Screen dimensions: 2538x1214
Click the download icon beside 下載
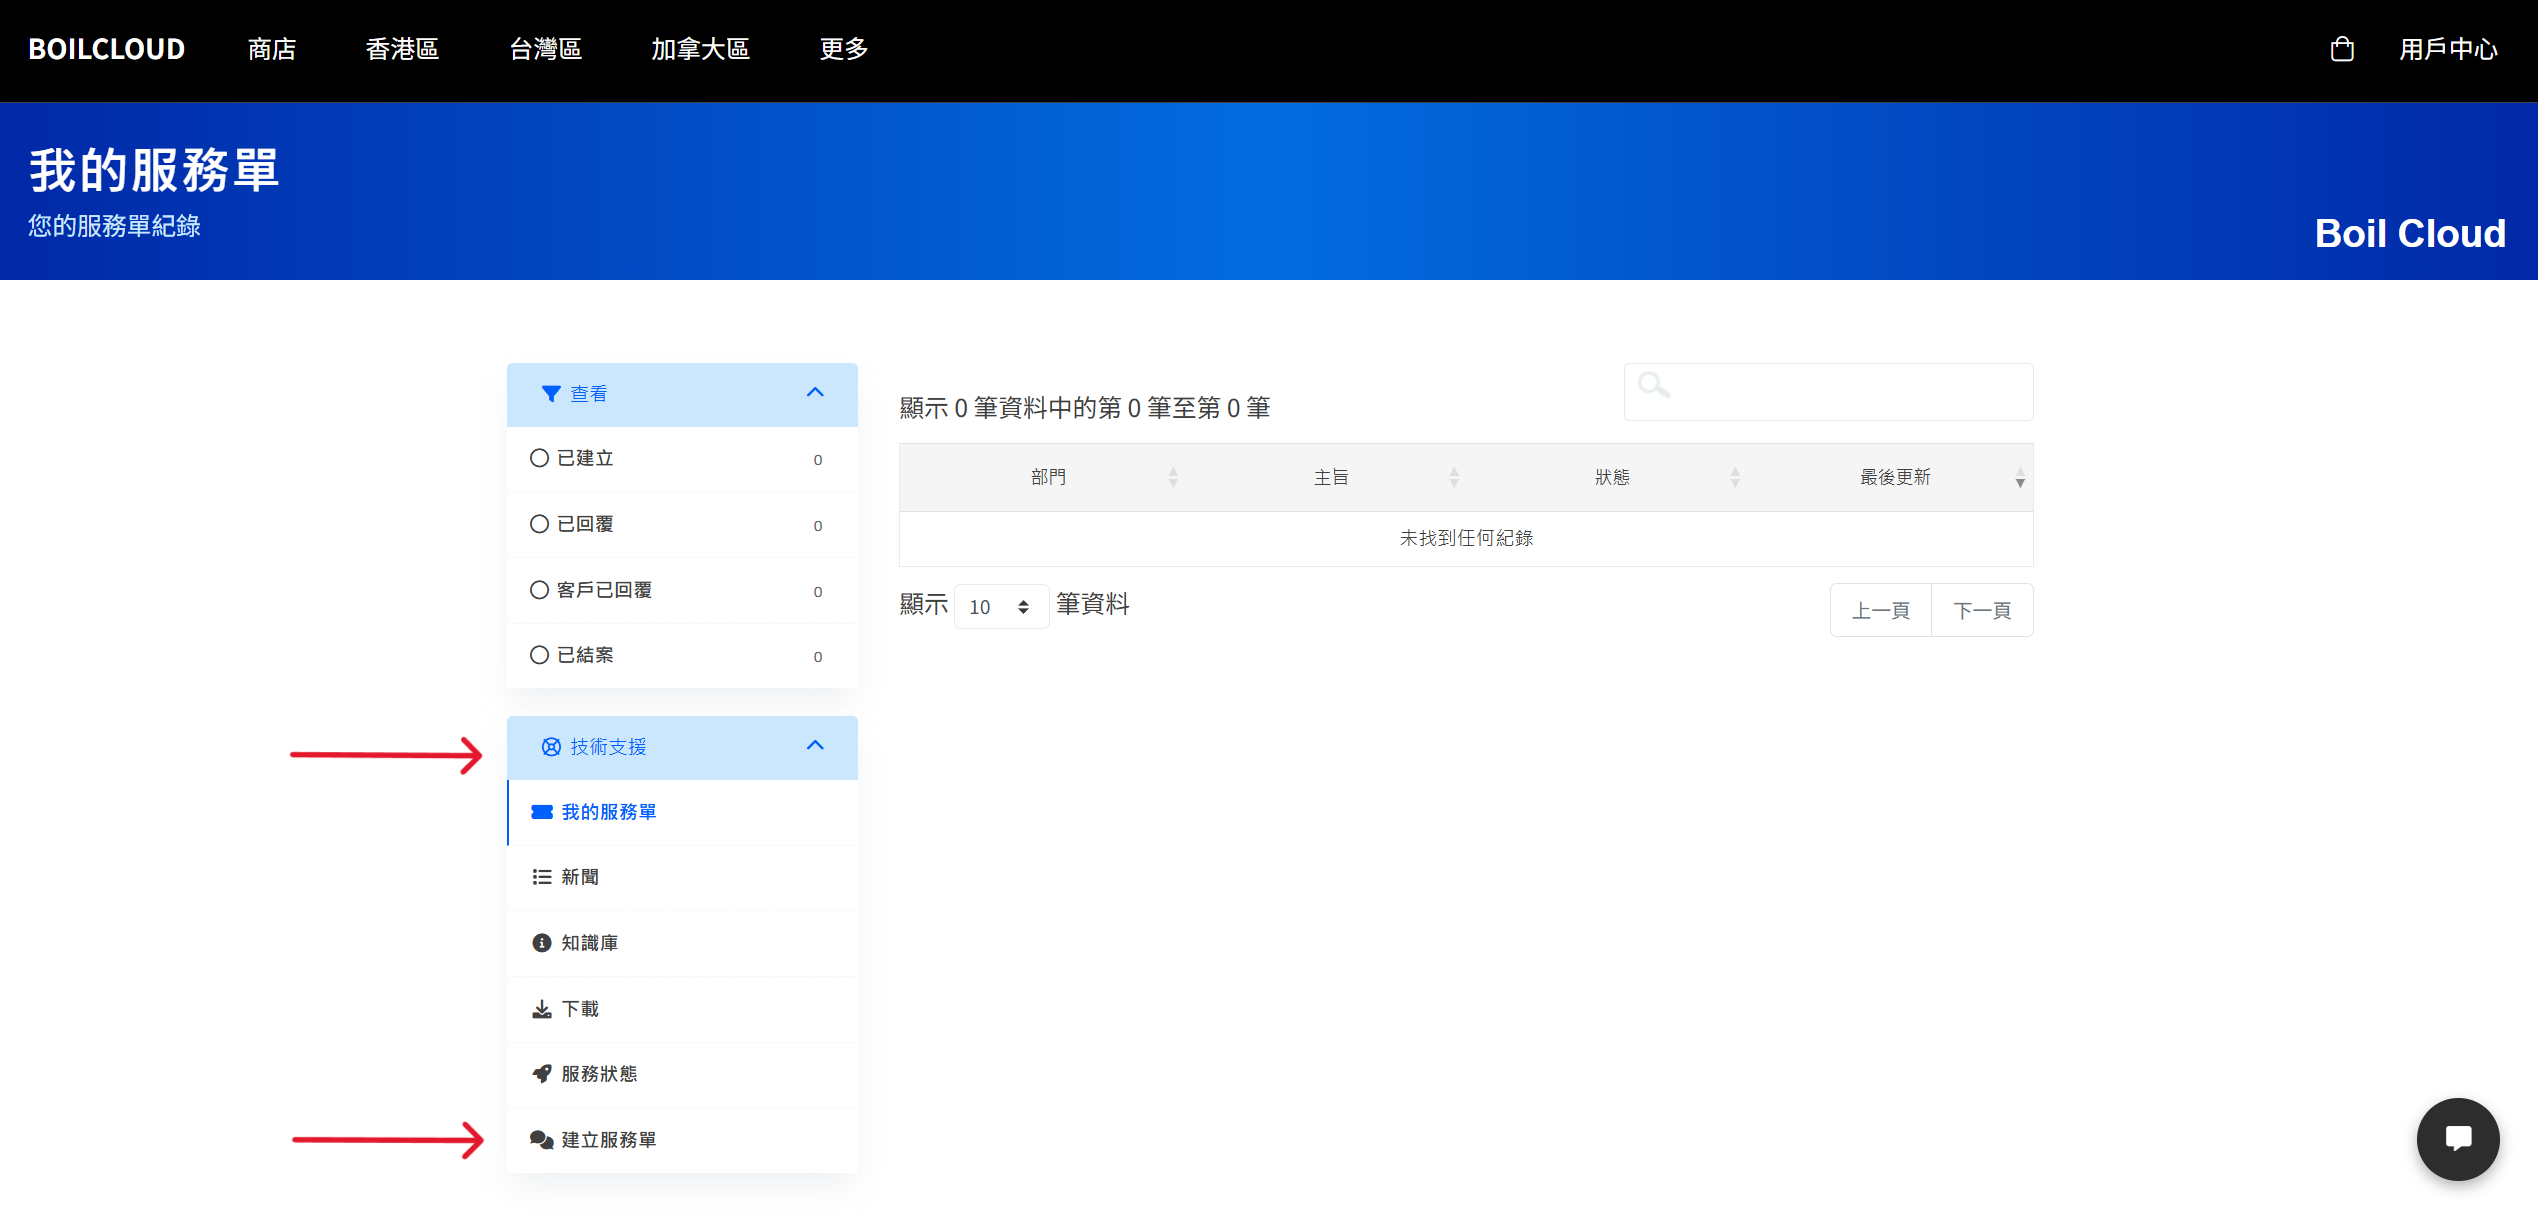tap(542, 1009)
